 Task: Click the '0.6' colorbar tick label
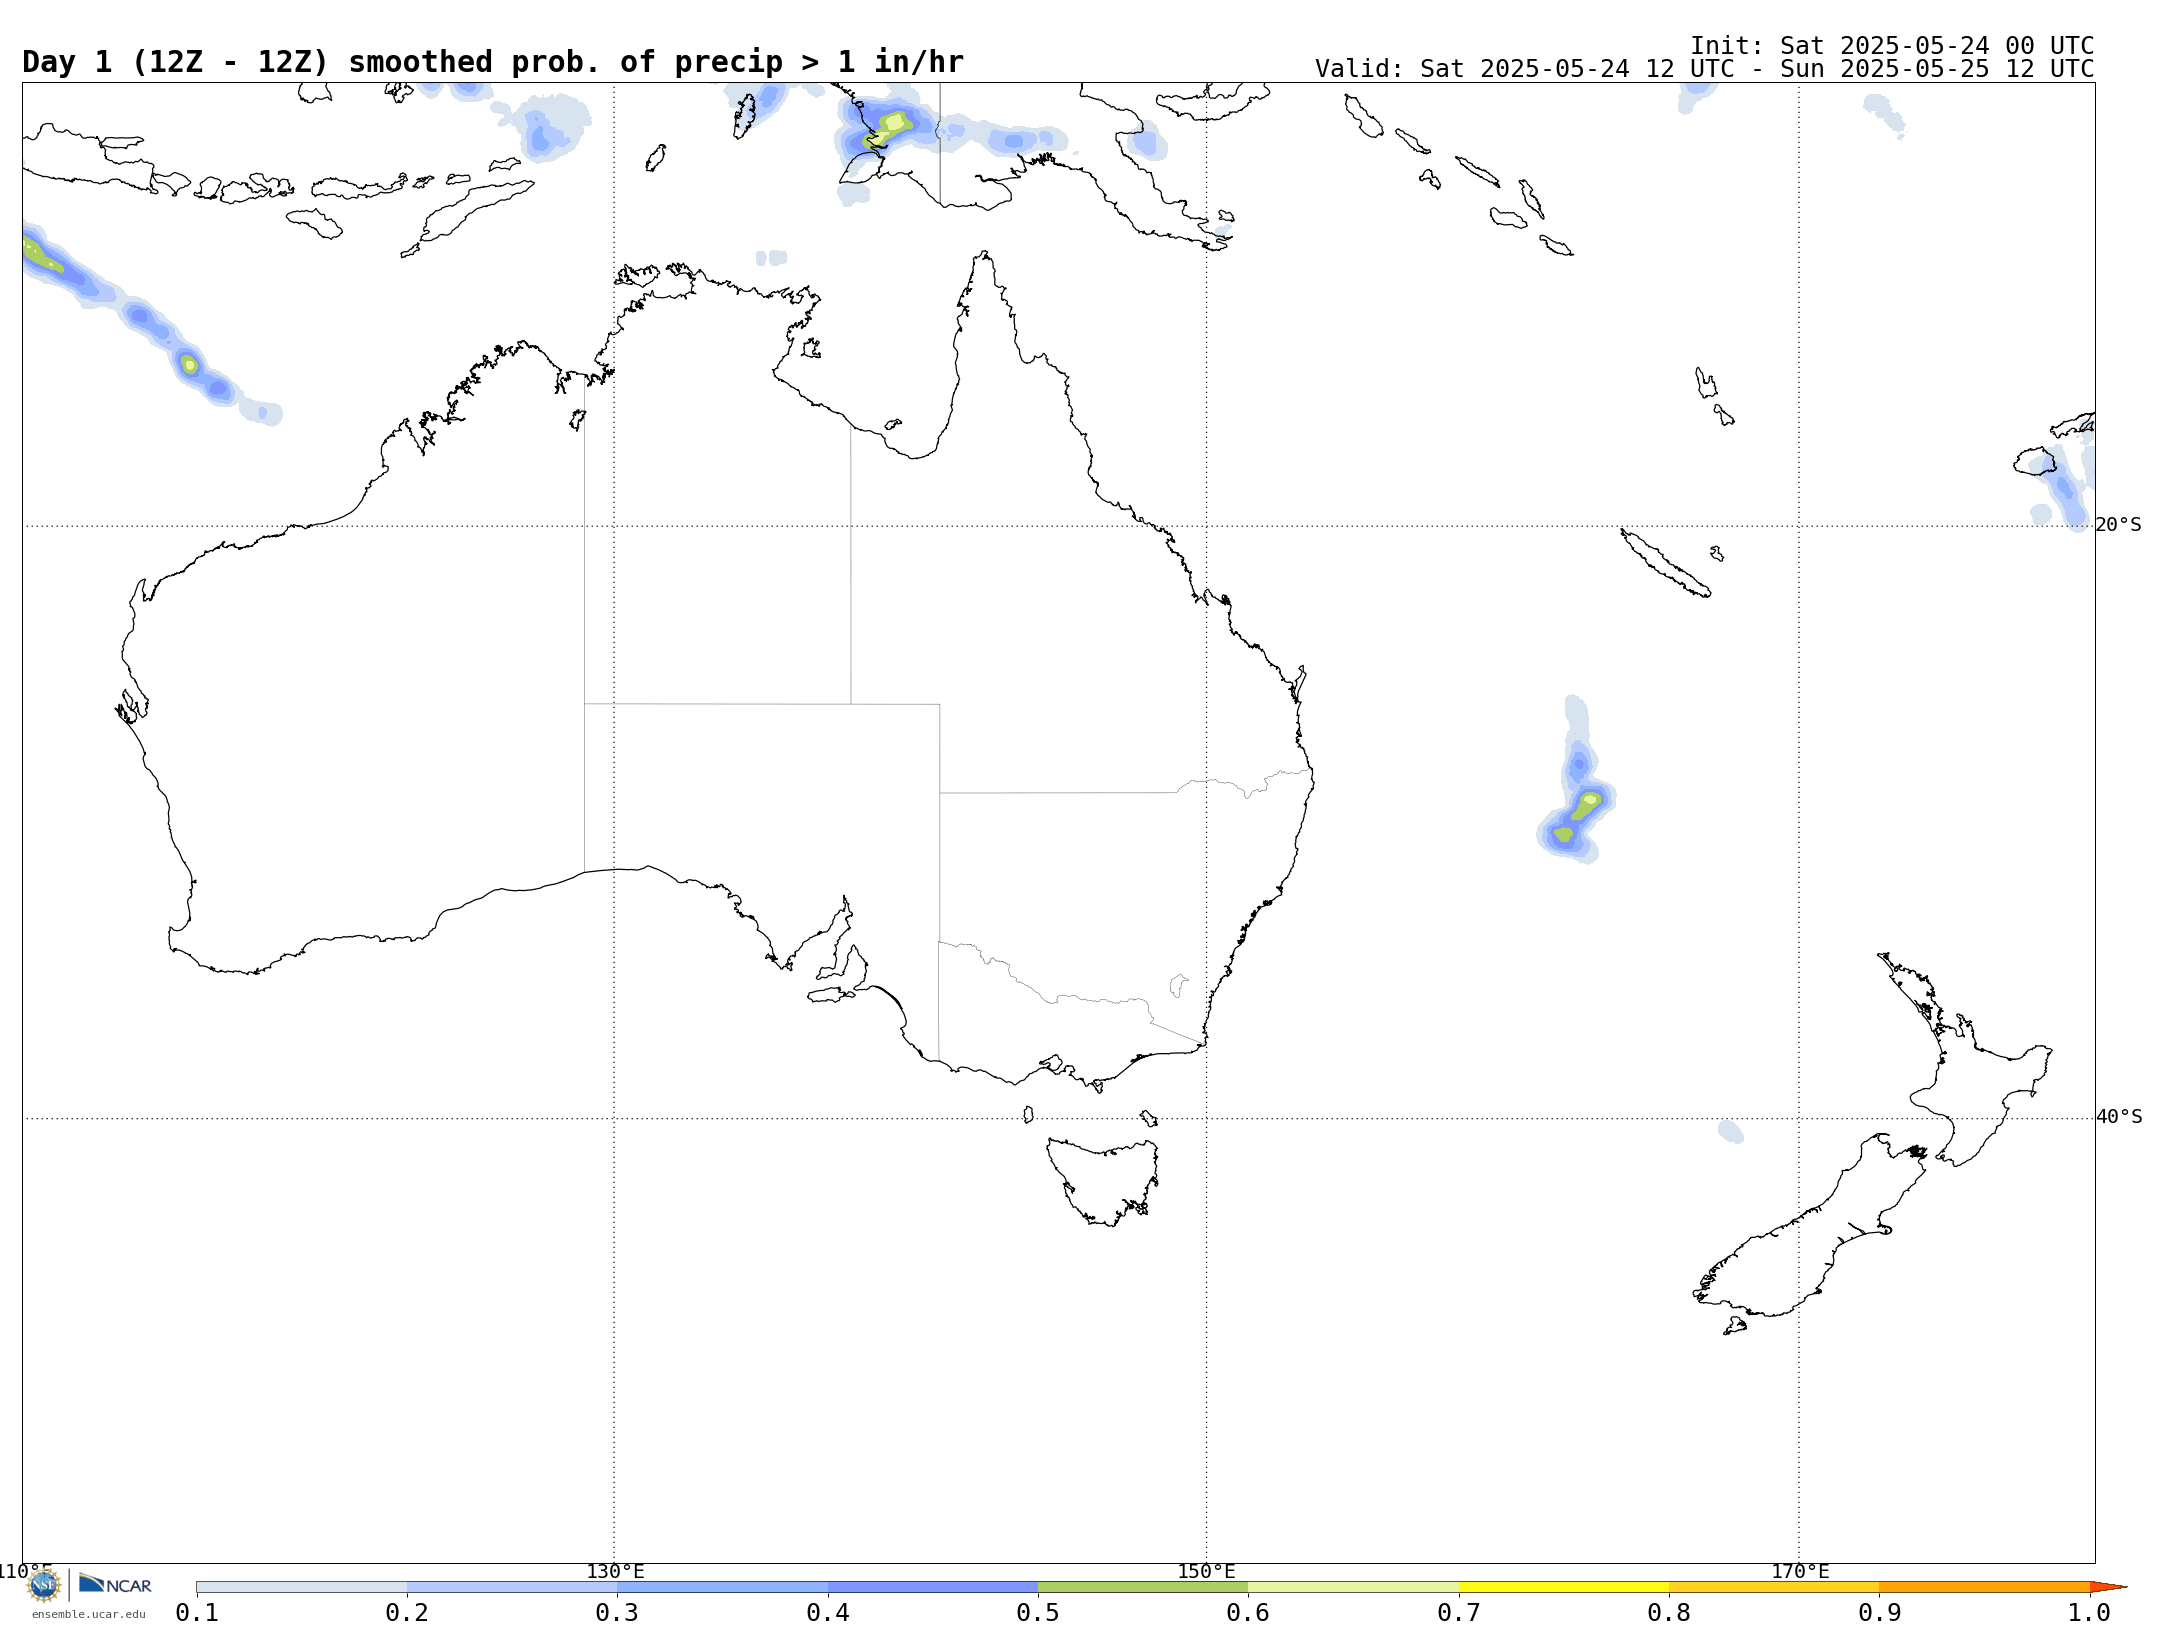1248,1613
